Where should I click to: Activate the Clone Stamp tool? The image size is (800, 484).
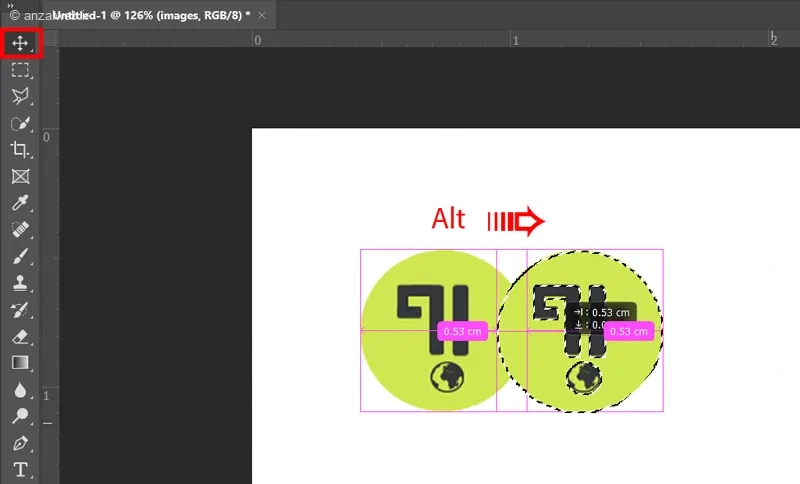[20, 283]
